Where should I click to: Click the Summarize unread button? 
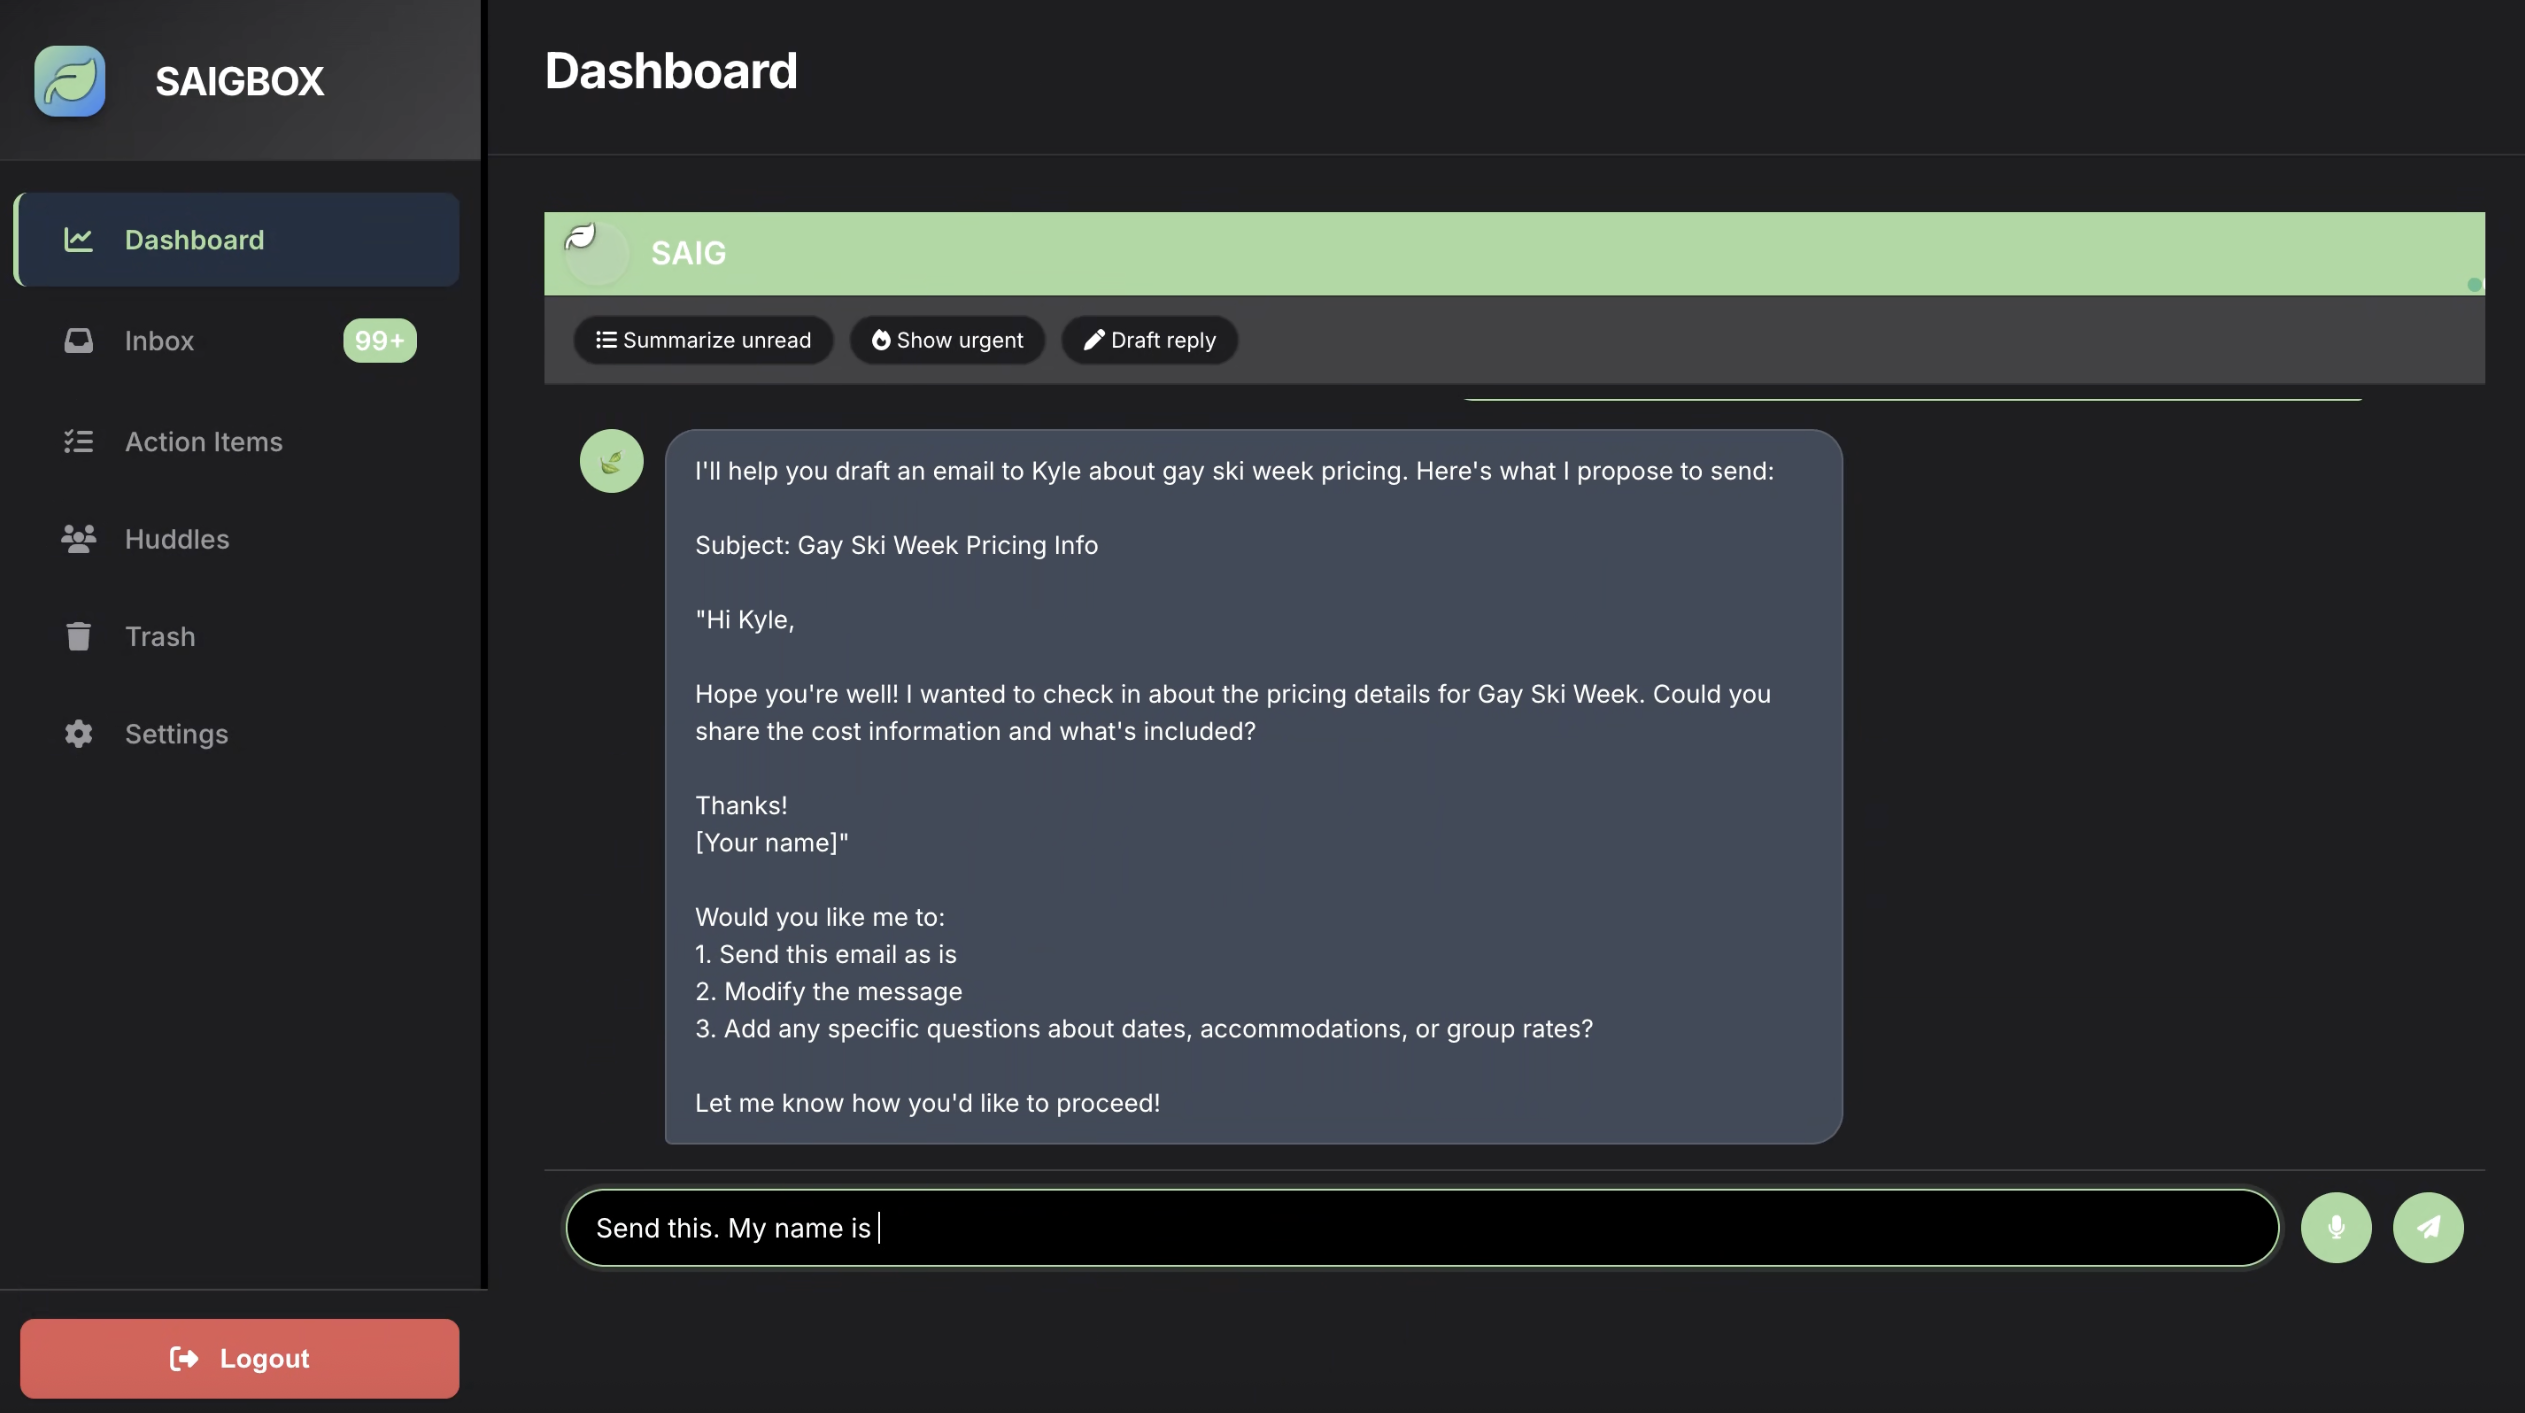703,340
